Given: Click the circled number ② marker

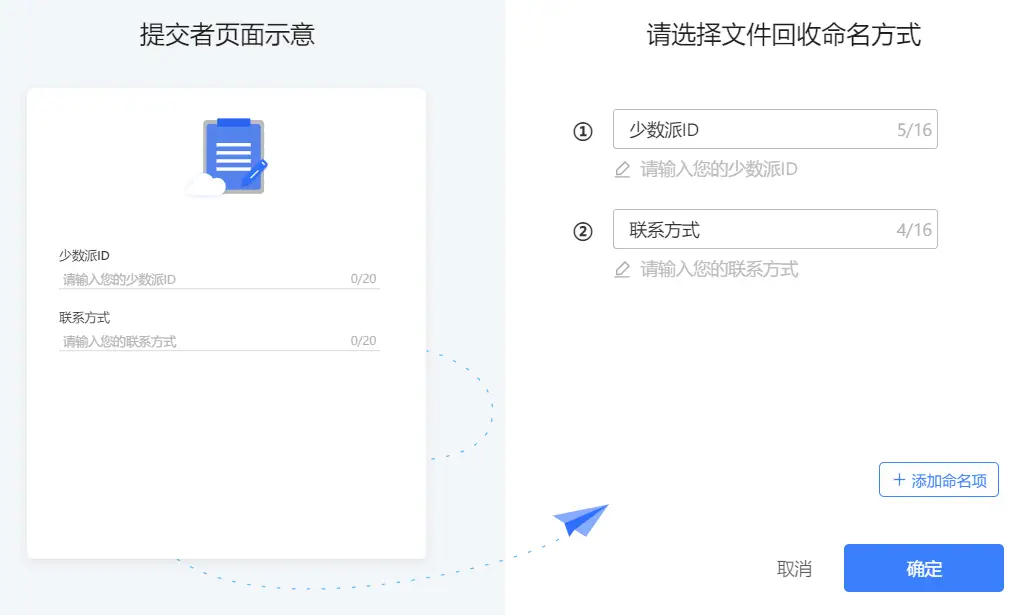Looking at the screenshot, I should [583, 229].
